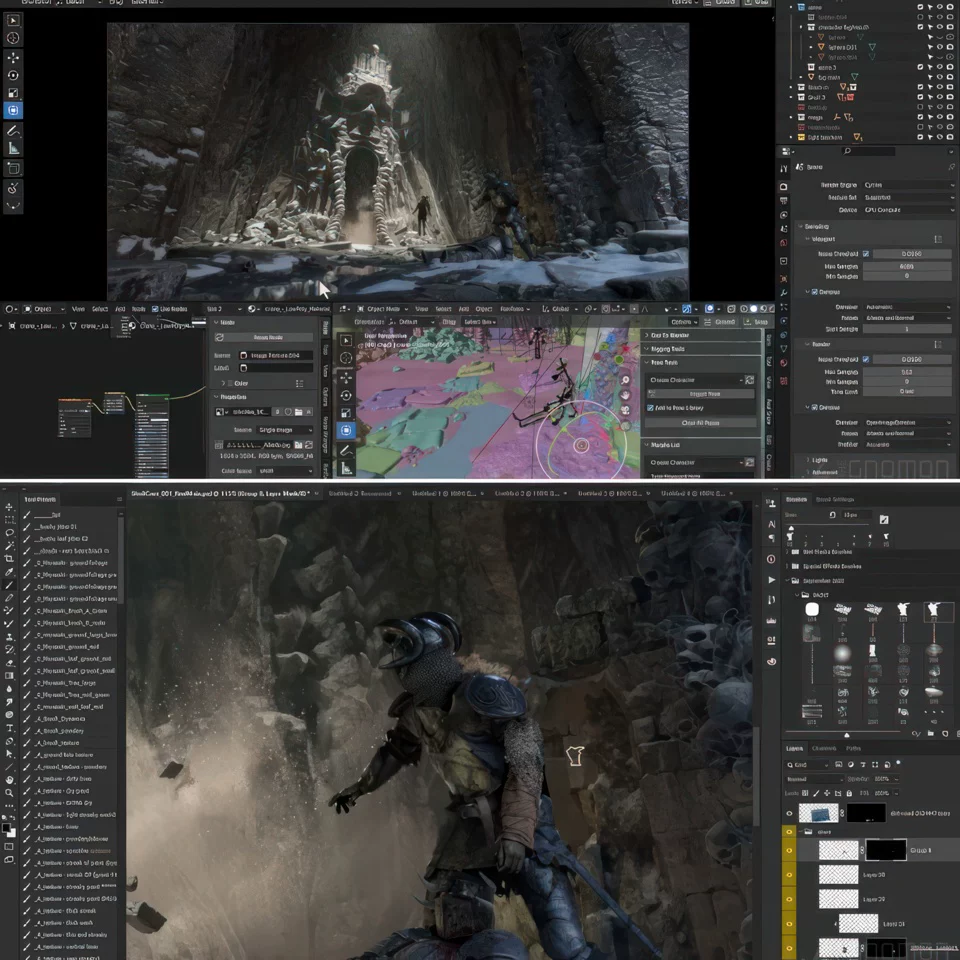
Task: Open the Feature Set dropdown
Action: click(909, 197)
